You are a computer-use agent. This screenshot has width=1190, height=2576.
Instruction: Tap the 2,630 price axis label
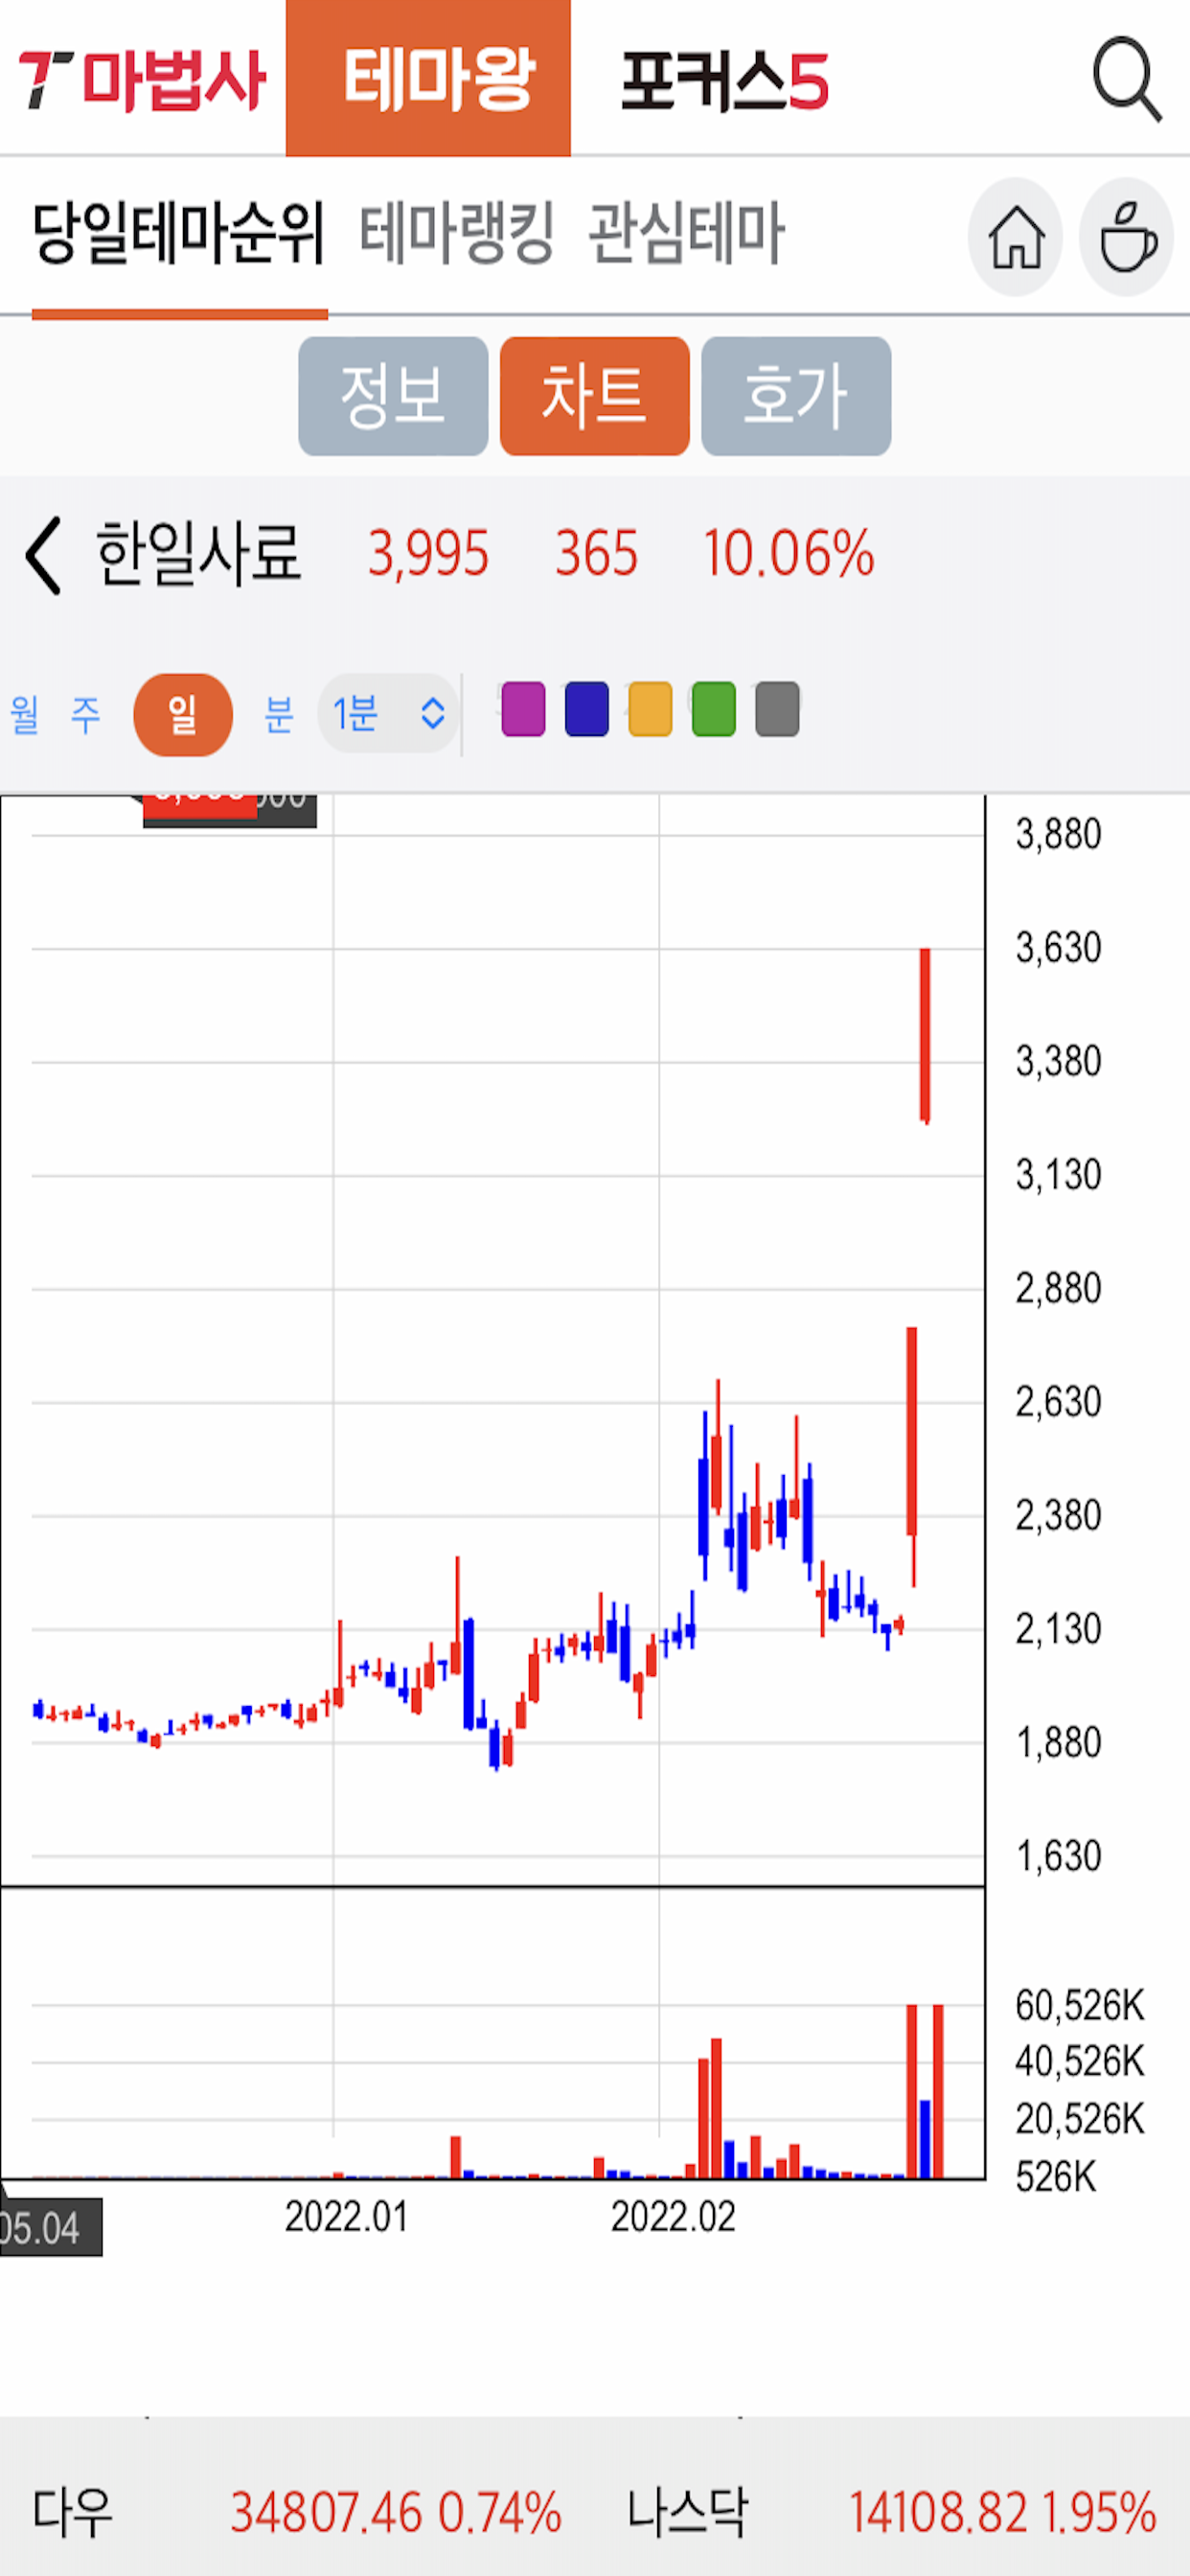coord(1059,1402)
